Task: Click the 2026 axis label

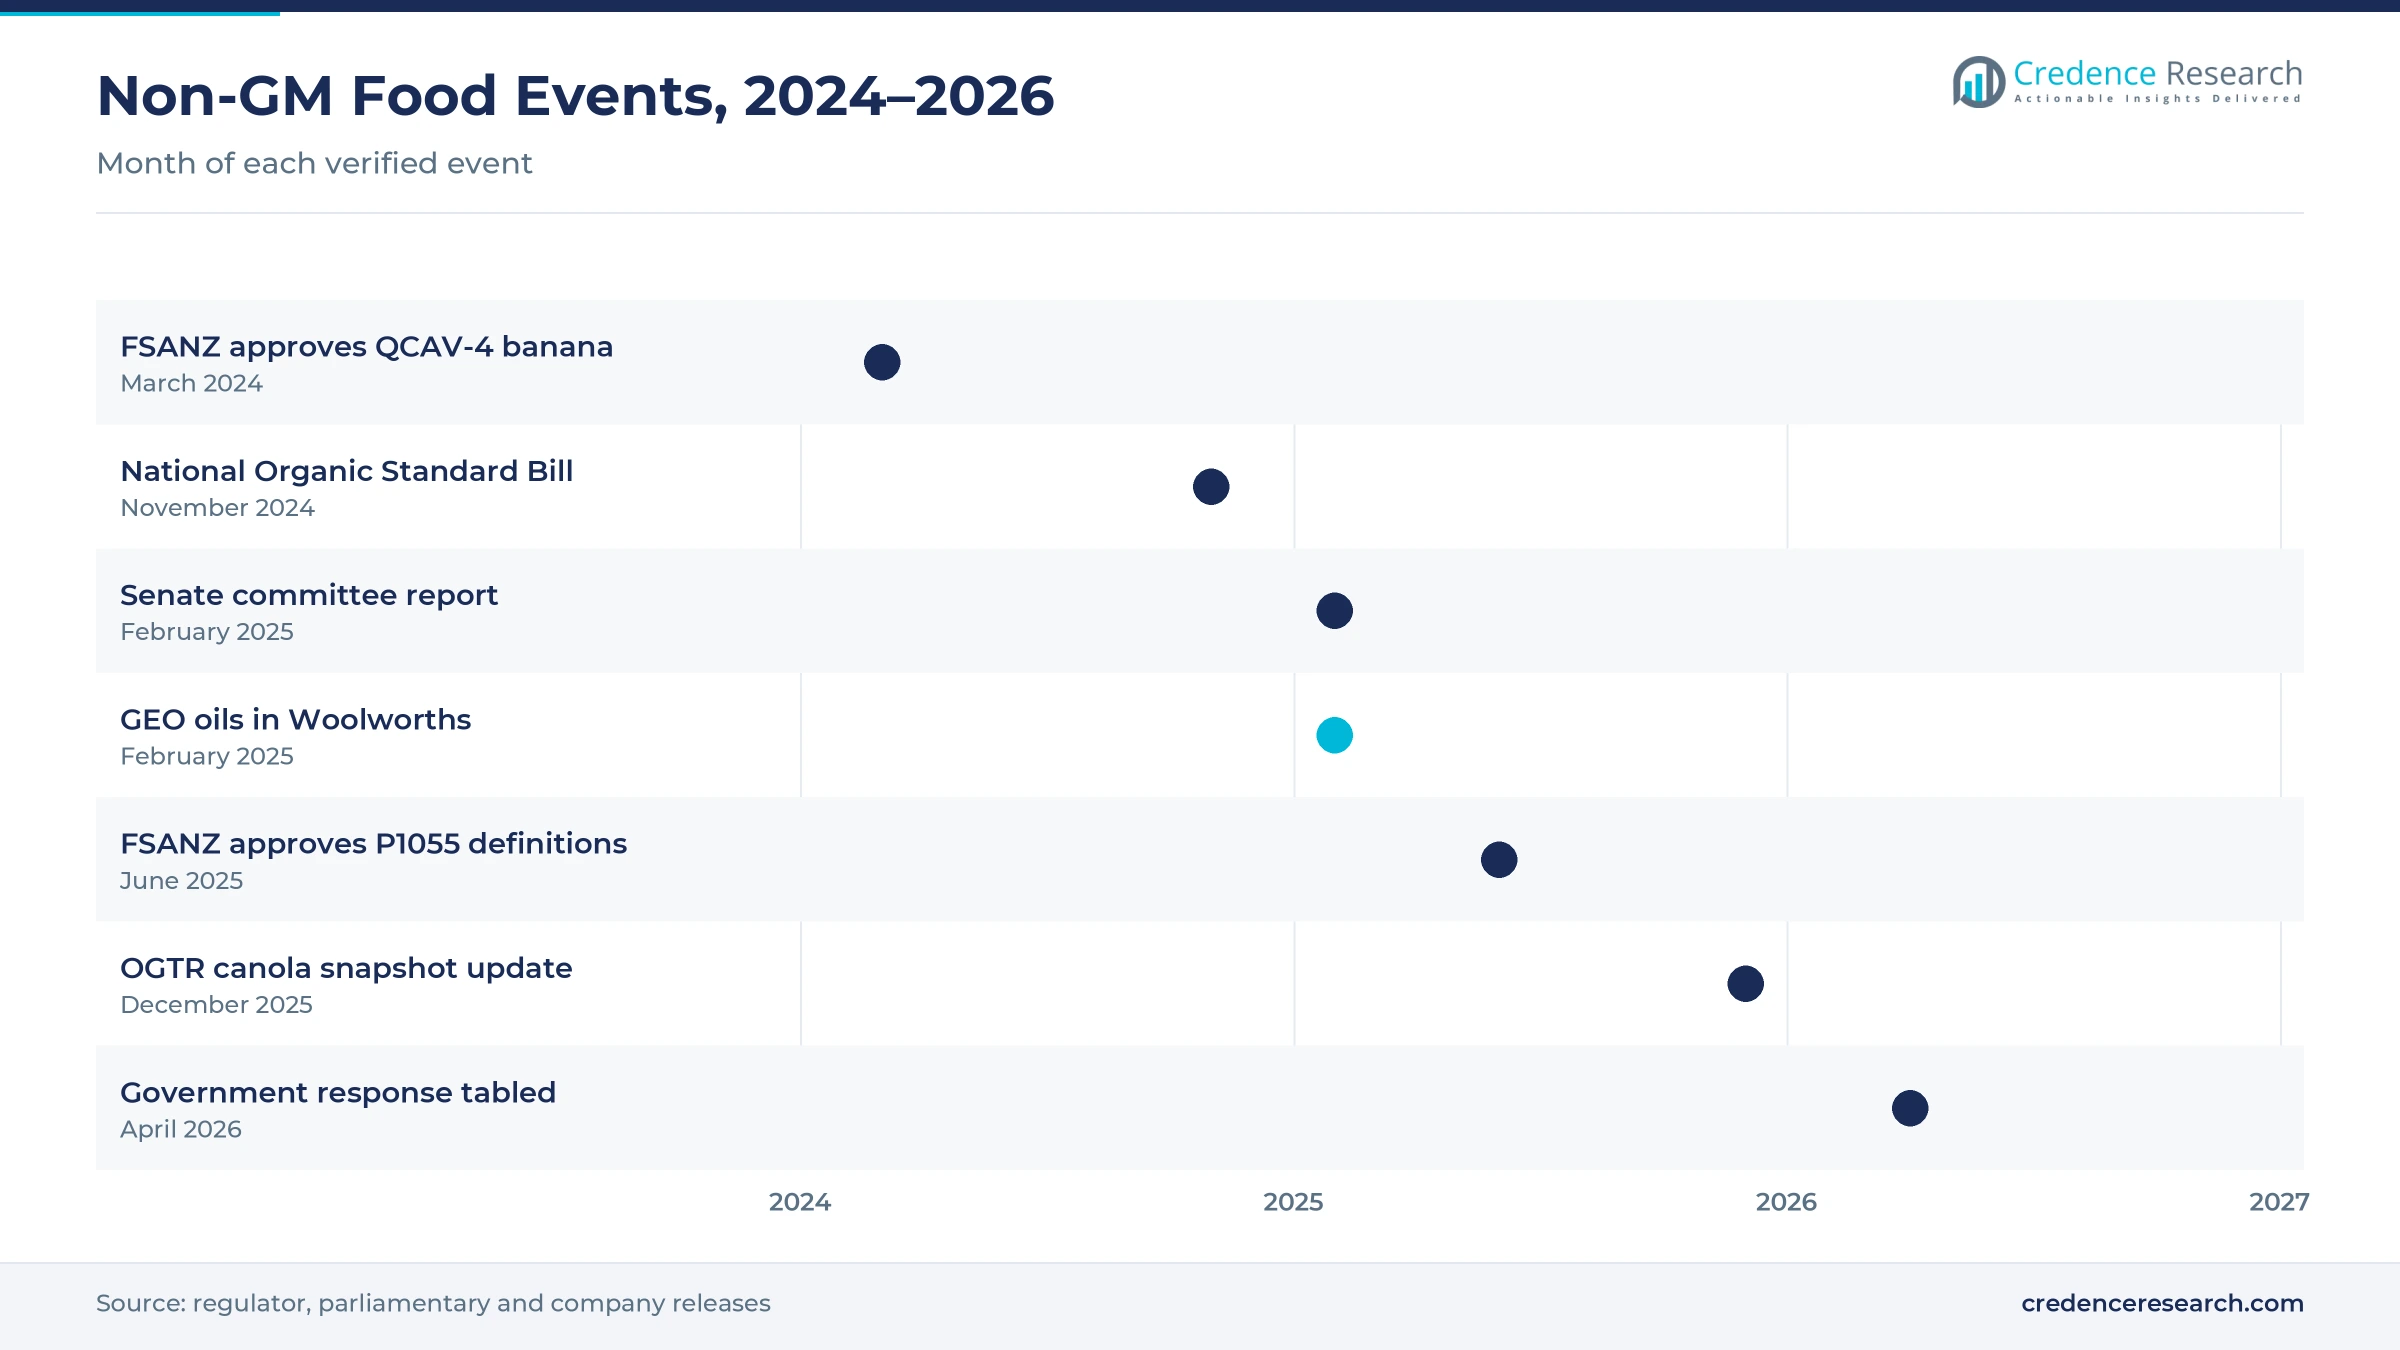Action: click(x=1786, y=1202)
